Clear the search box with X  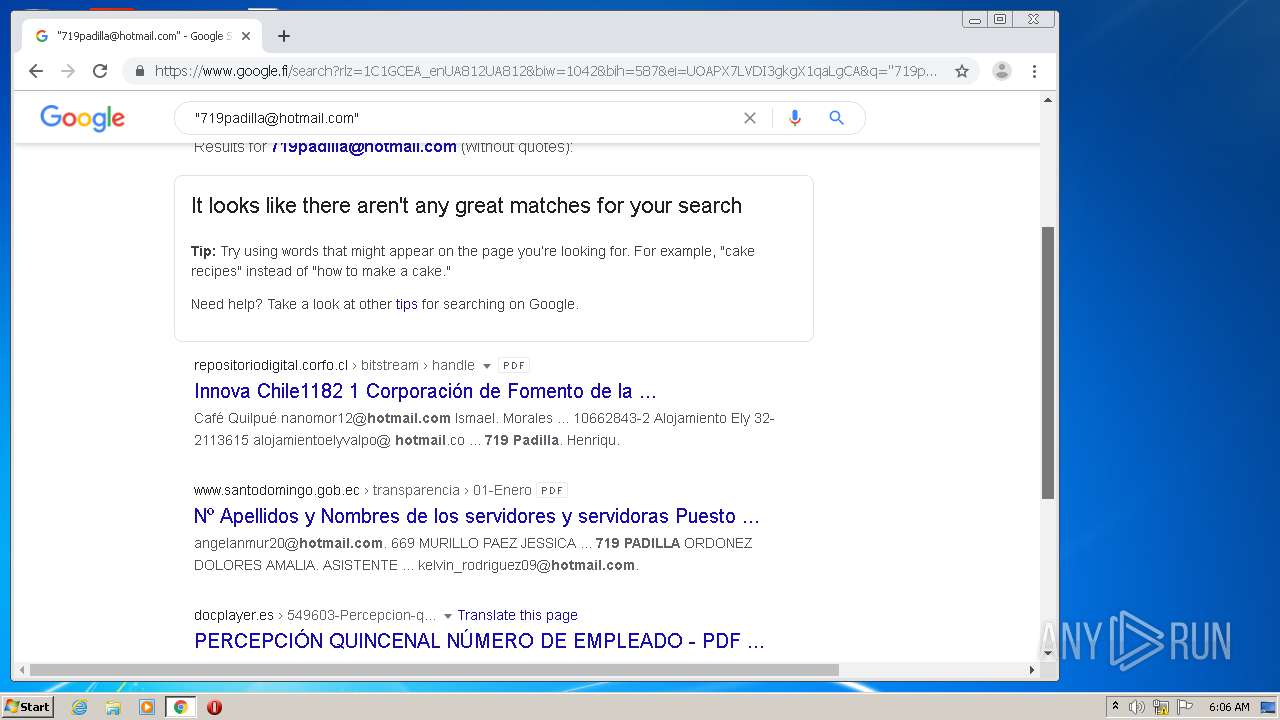[750, 118]
